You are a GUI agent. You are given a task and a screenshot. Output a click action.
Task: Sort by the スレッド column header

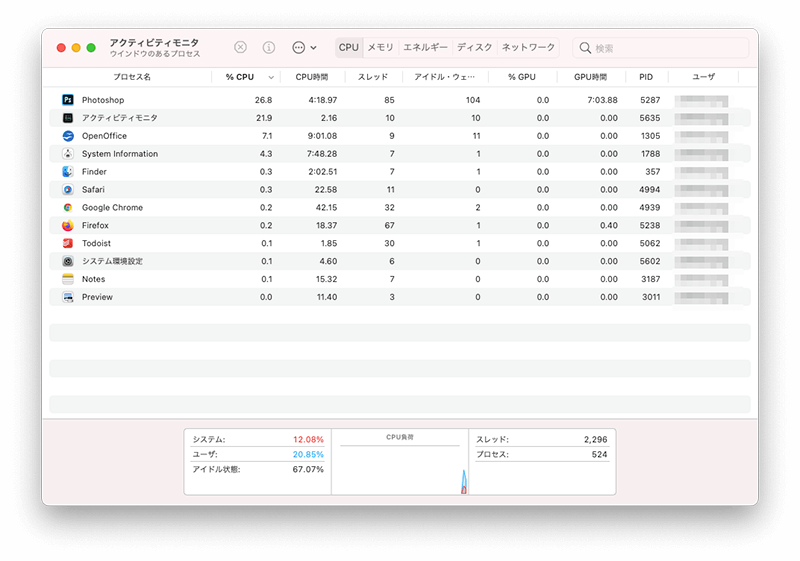coord(373,77)
